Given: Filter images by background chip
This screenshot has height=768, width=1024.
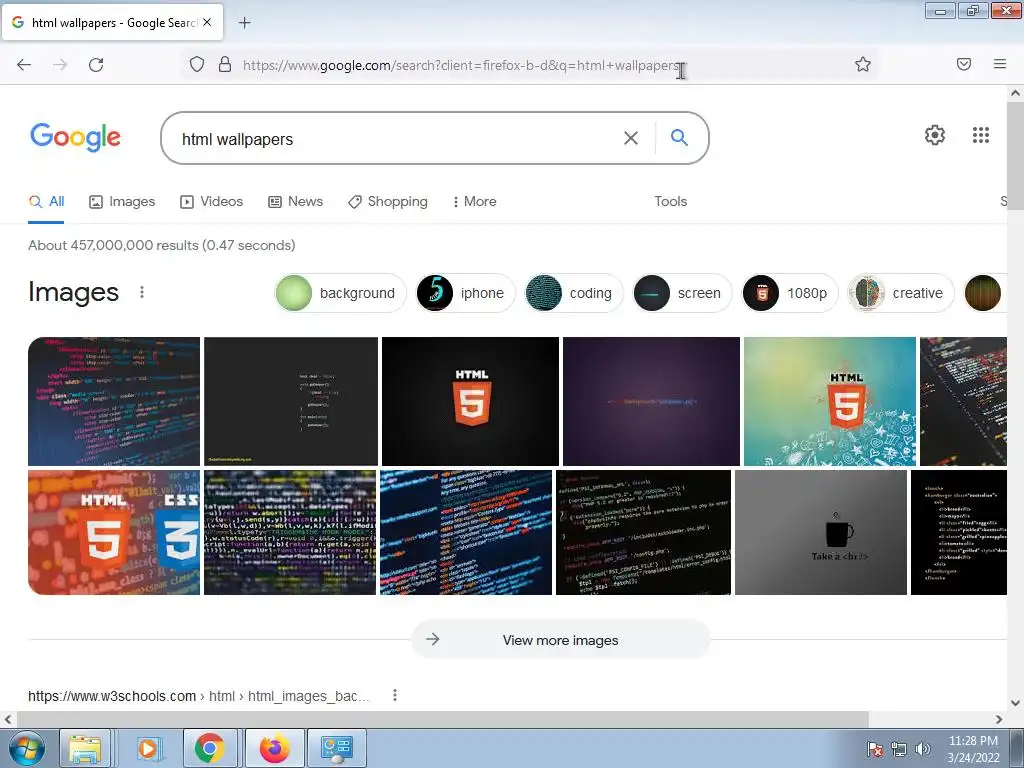Looking at the screenshot, I should click(x=340, y=293).
